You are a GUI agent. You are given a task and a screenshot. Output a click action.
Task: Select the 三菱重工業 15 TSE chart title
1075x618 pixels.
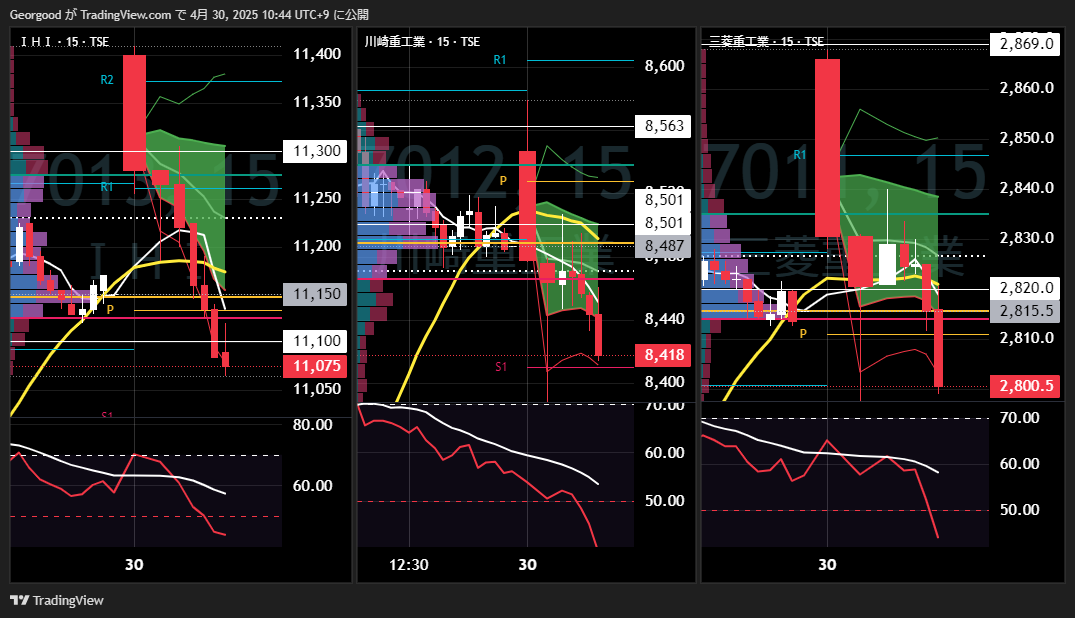[766, 42]
